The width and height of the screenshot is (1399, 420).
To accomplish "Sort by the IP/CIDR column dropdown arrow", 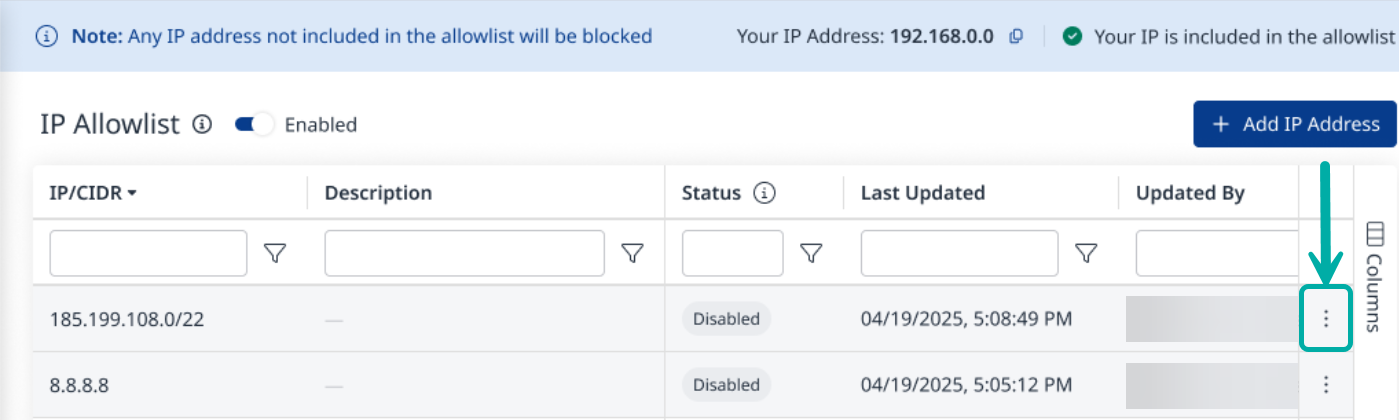I will pyautogui.click(x=132, y=194).
